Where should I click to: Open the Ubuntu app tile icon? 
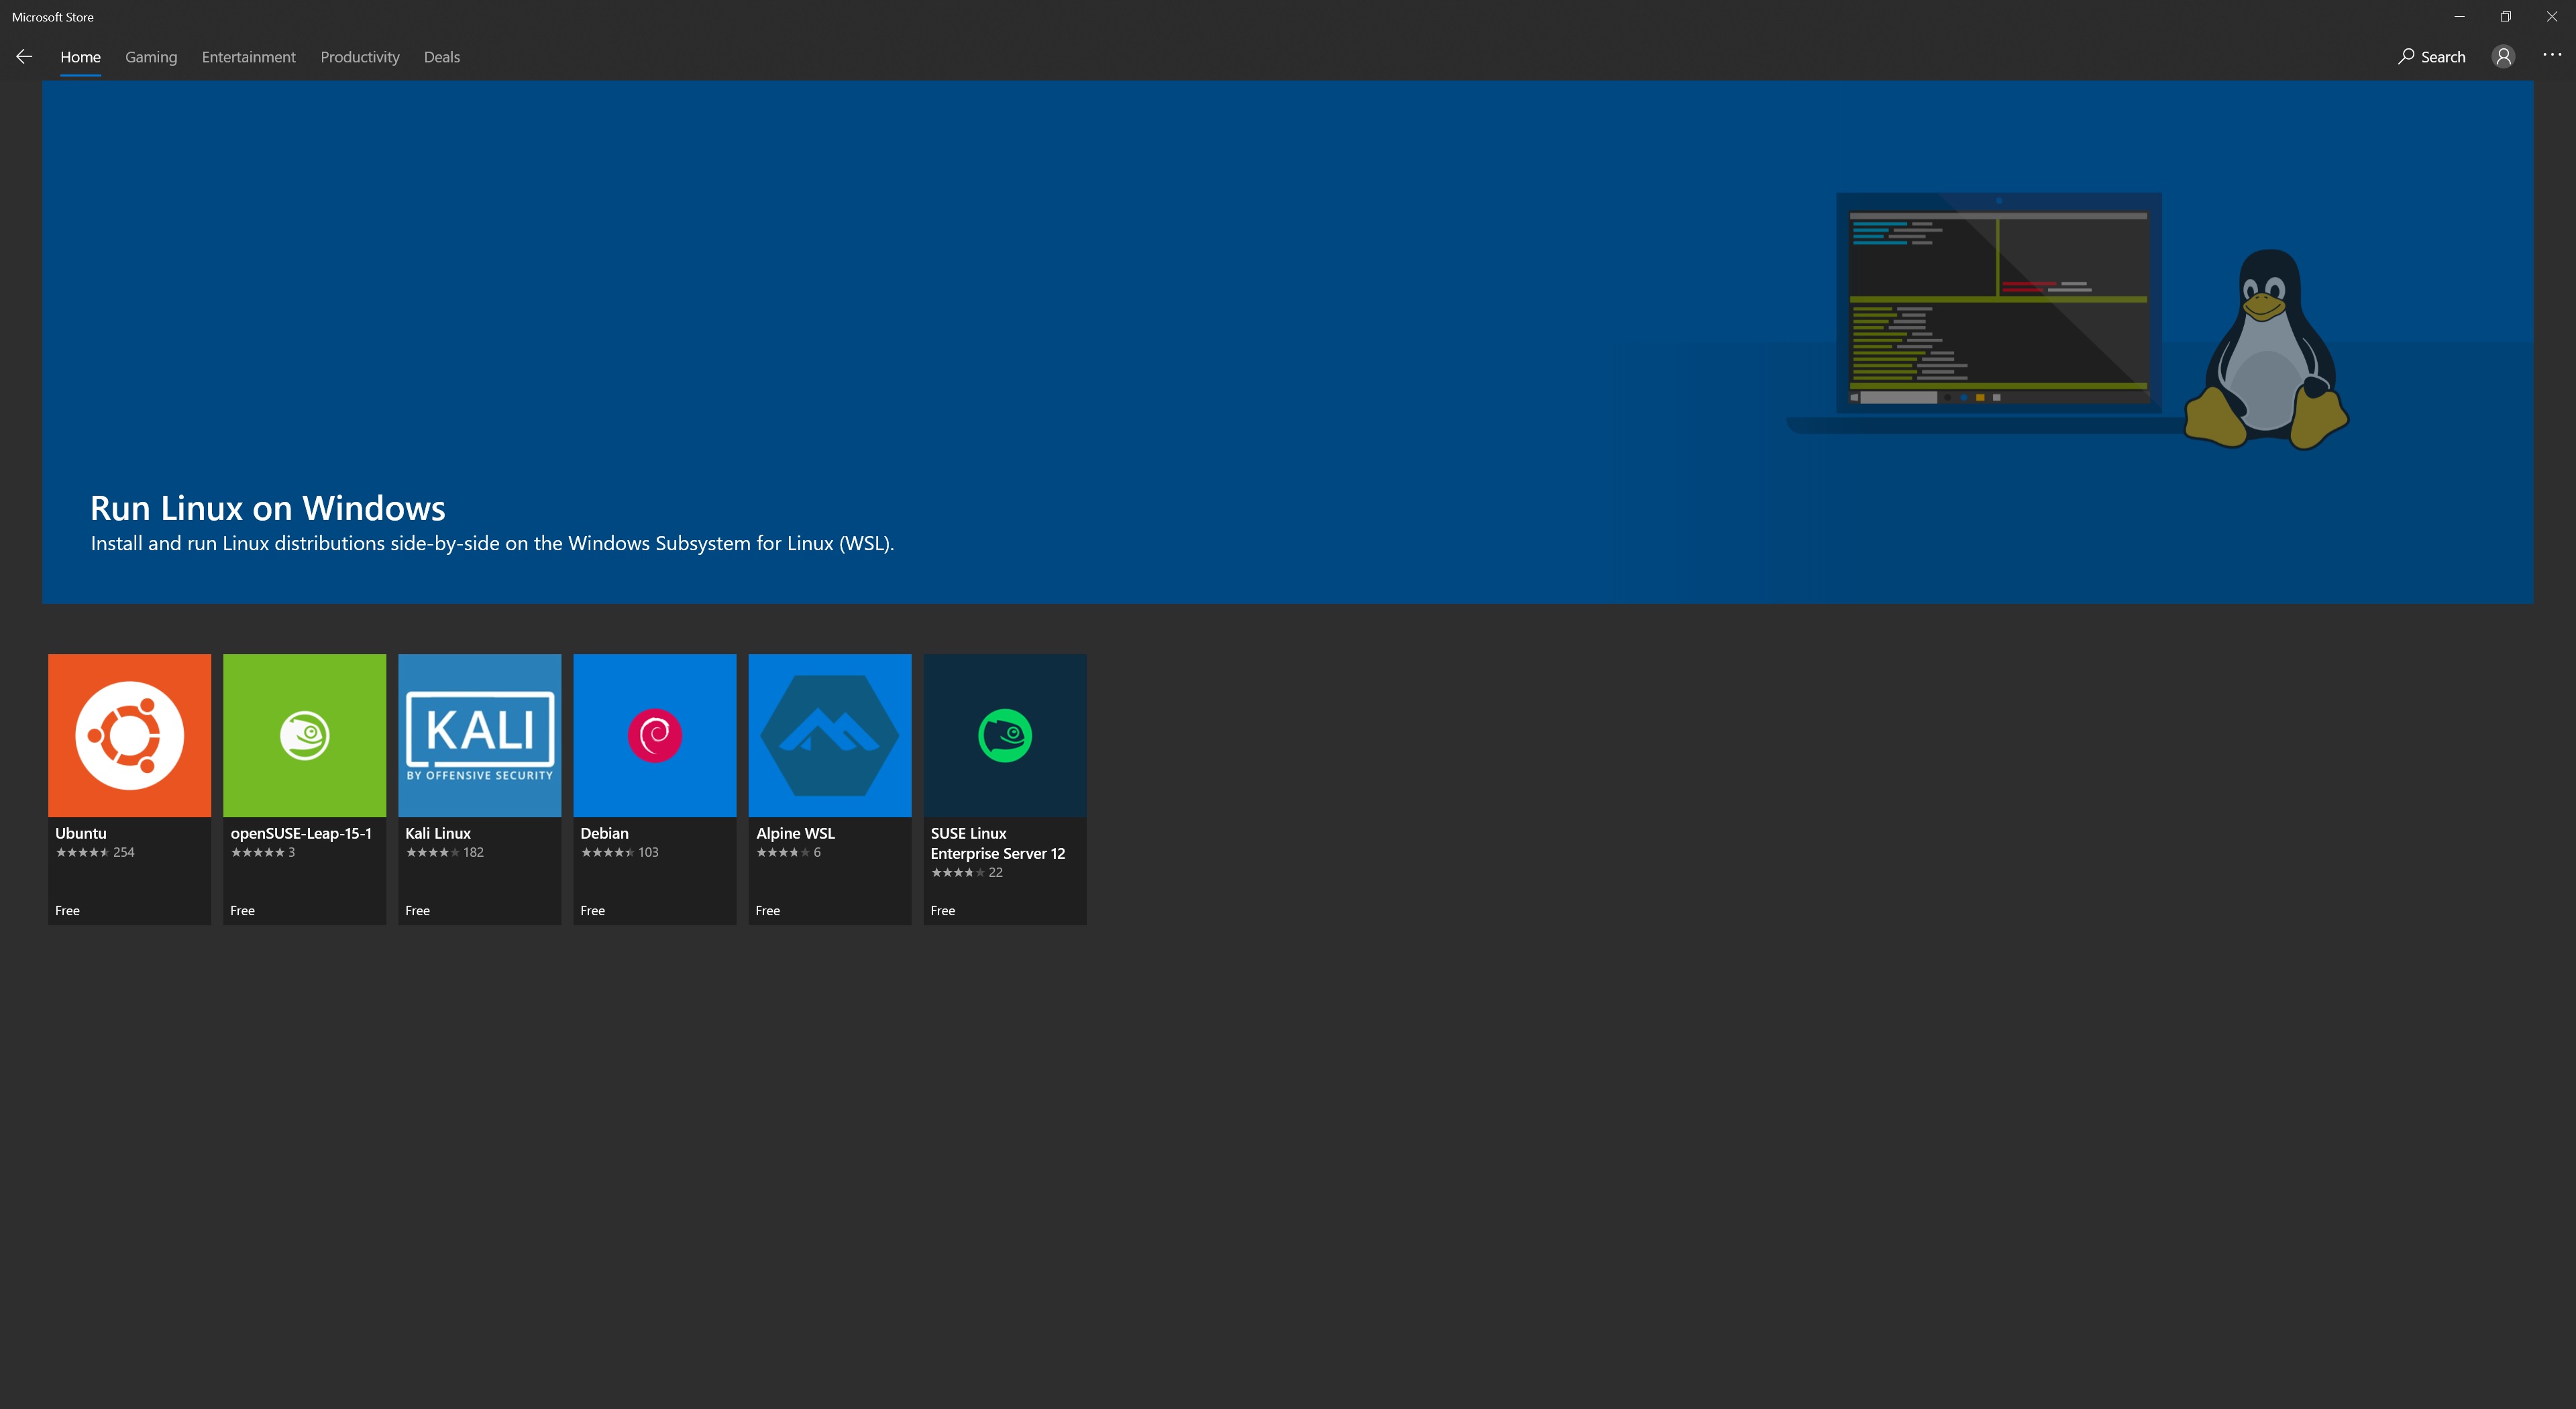click(130, 735)
